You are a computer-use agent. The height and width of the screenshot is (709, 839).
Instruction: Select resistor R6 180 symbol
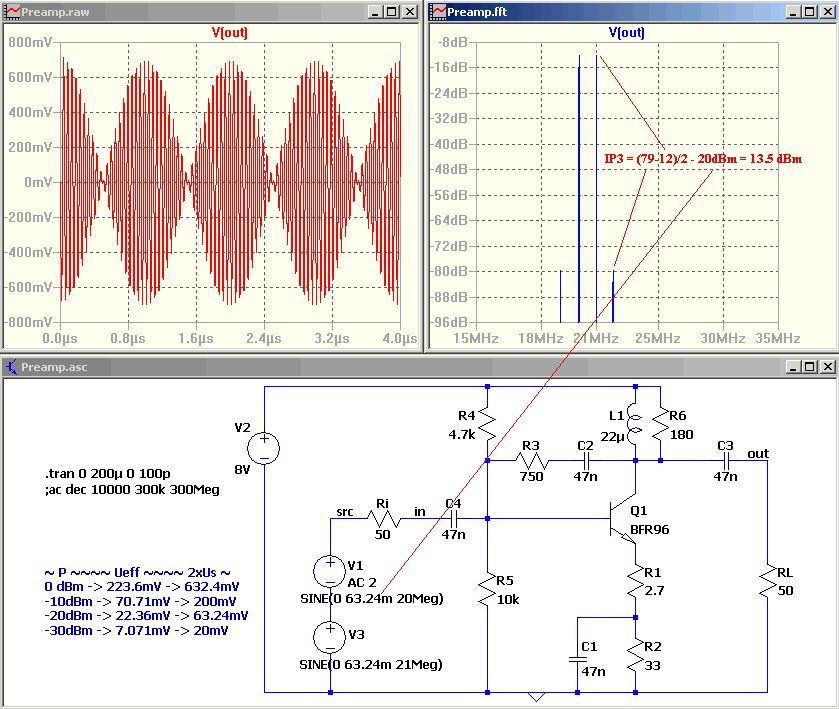click(x=661, y=425)
